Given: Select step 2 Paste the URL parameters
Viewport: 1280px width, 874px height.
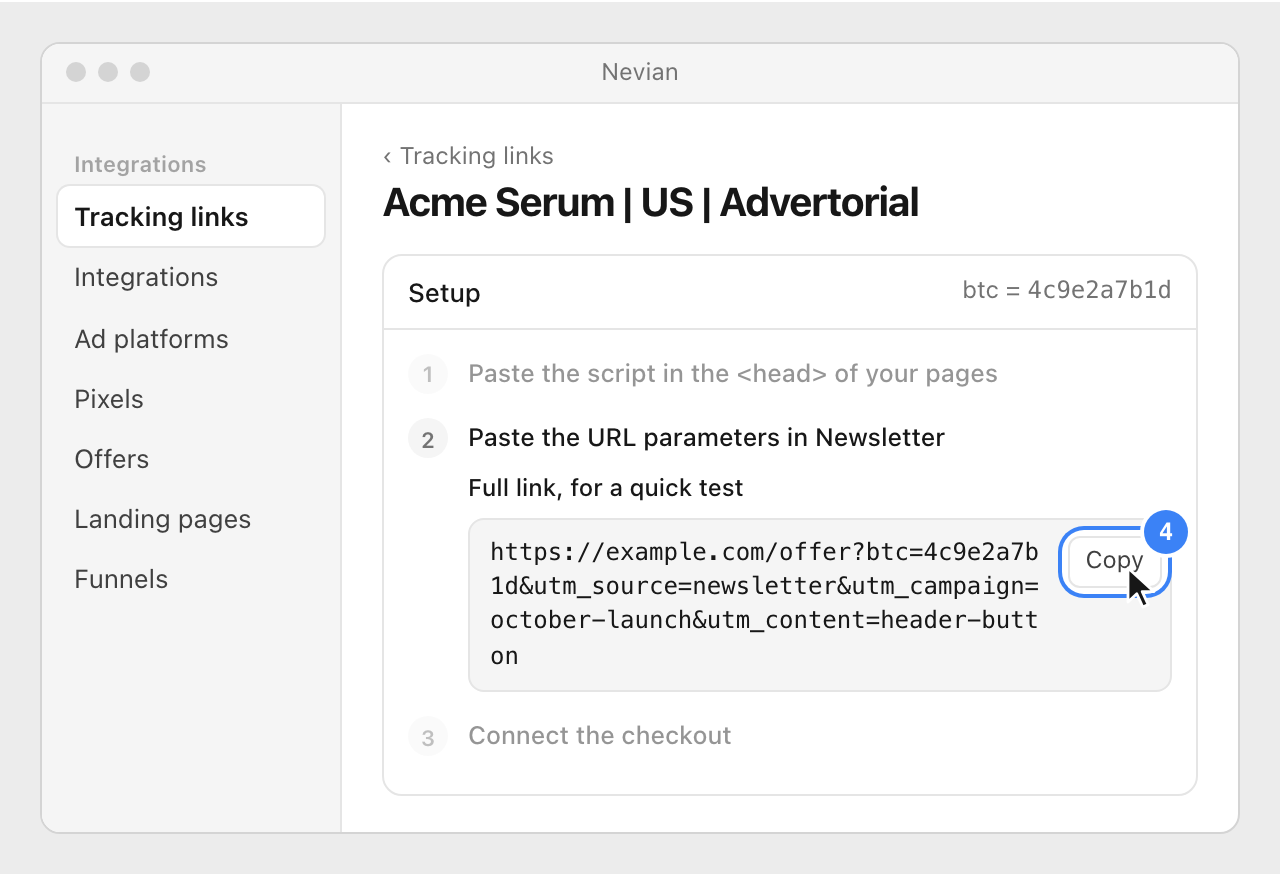Looking at the screenshot, I should (706, 437).
